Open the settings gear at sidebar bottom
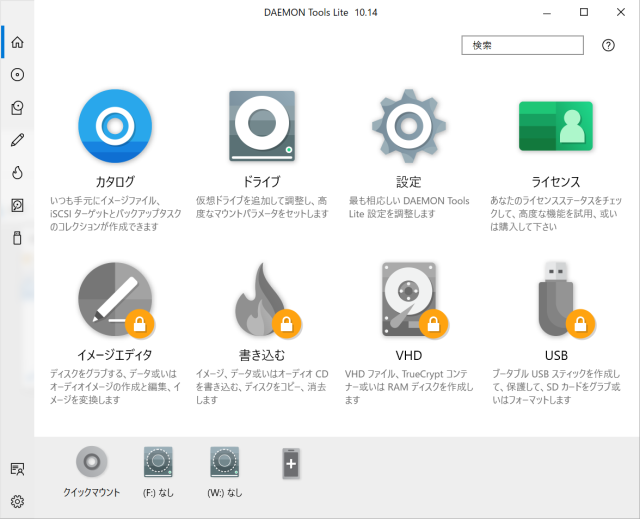This screenshot has width=640, height=519. (17, 501)
